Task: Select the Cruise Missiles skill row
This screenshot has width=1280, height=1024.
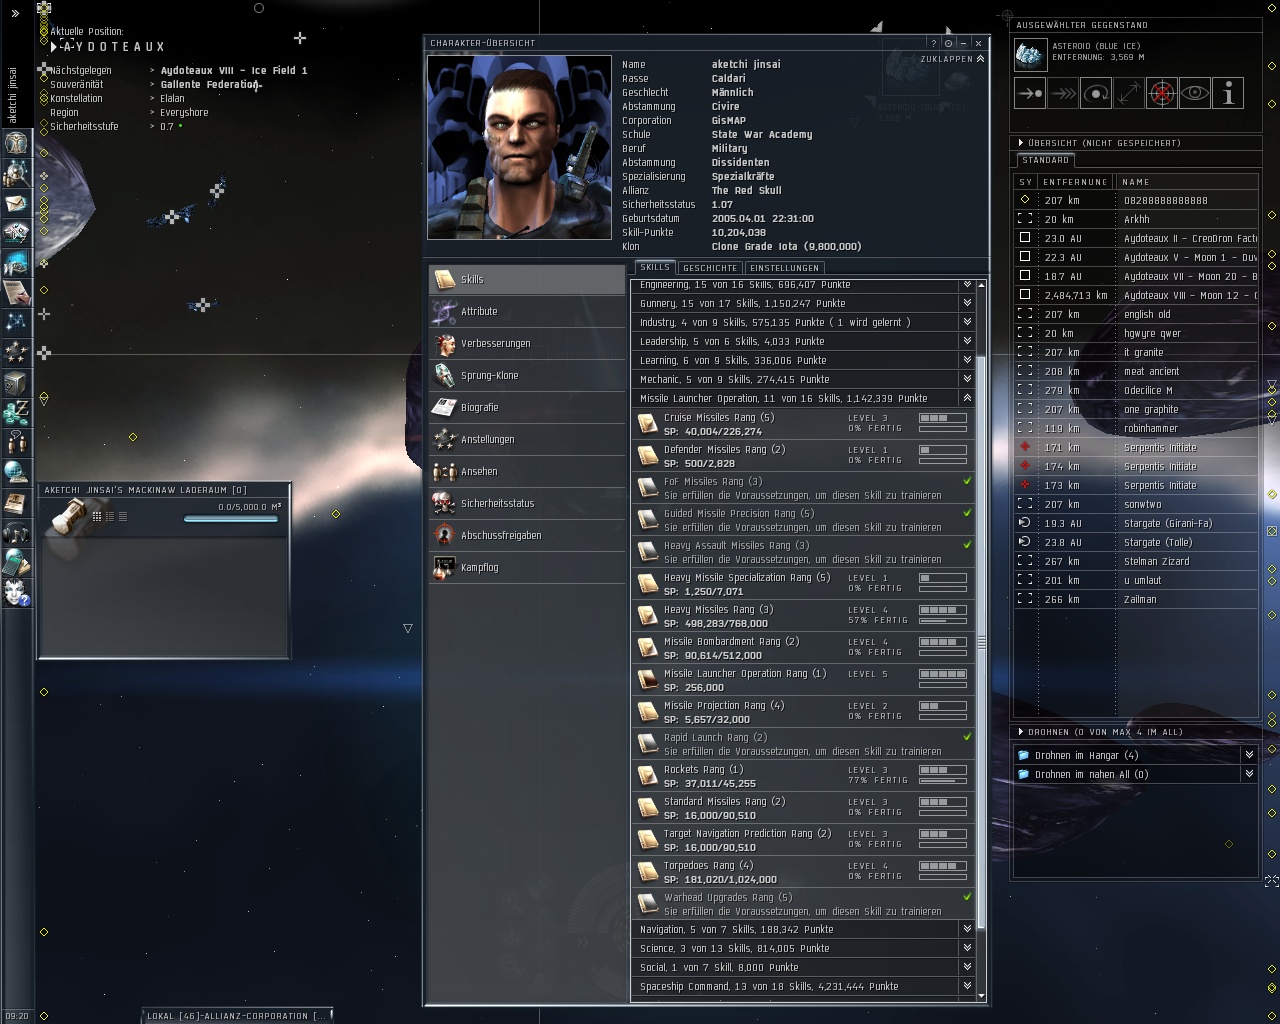Action: [803, 424]
